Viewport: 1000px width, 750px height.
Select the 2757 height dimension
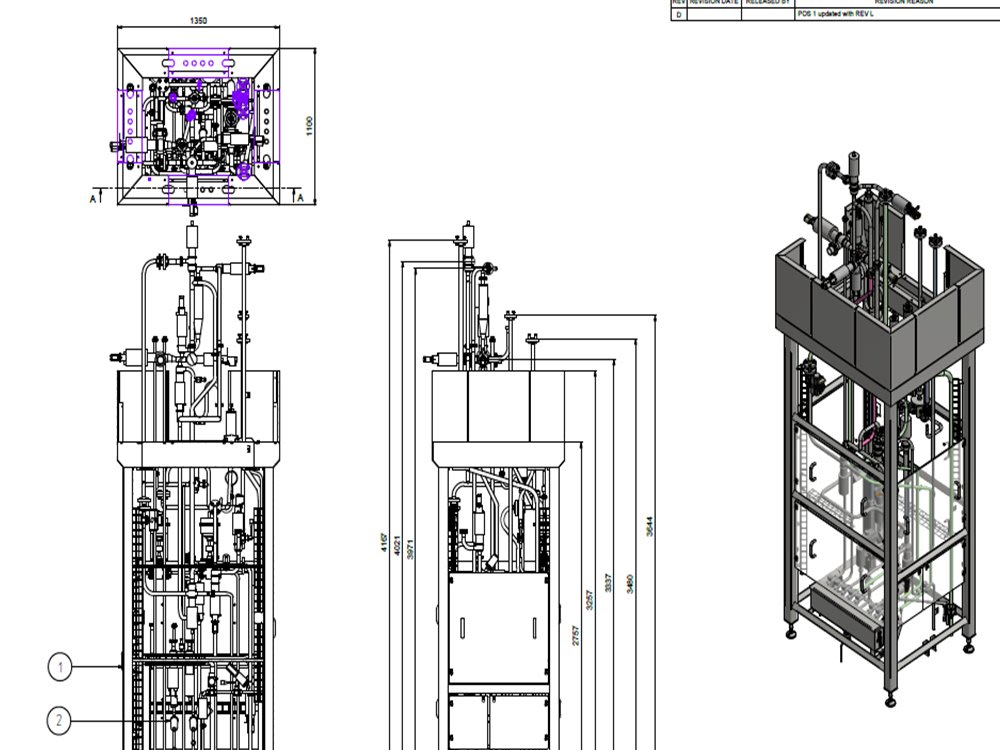coord(575,635)
